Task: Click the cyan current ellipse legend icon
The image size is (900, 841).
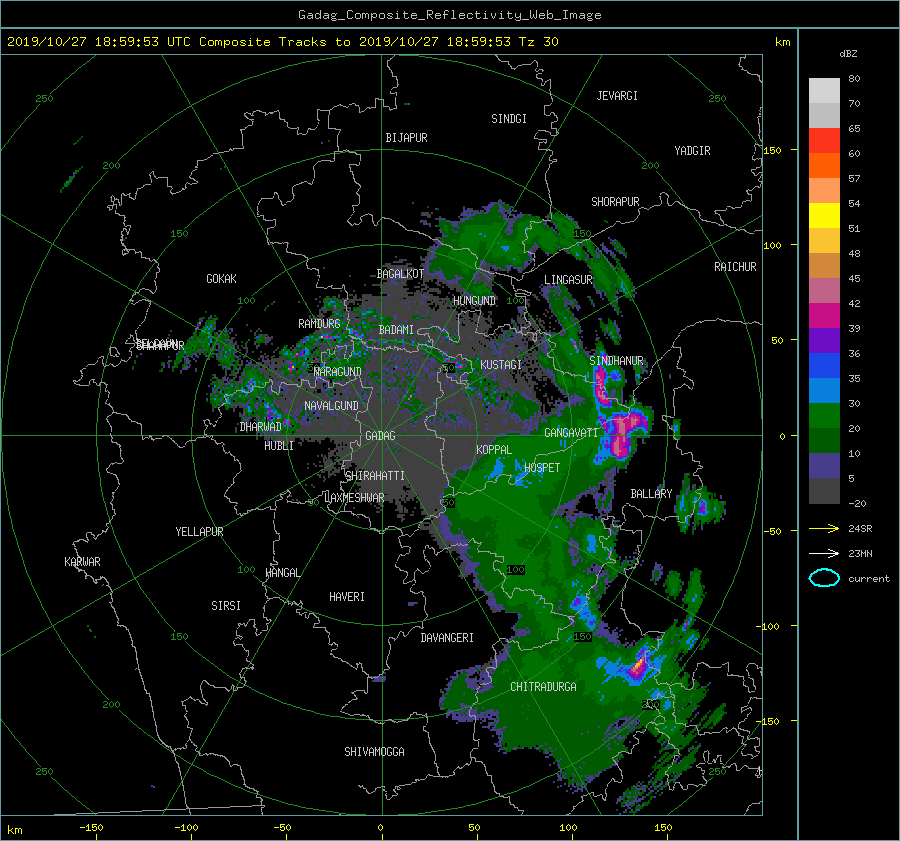Action: point(824,578)
